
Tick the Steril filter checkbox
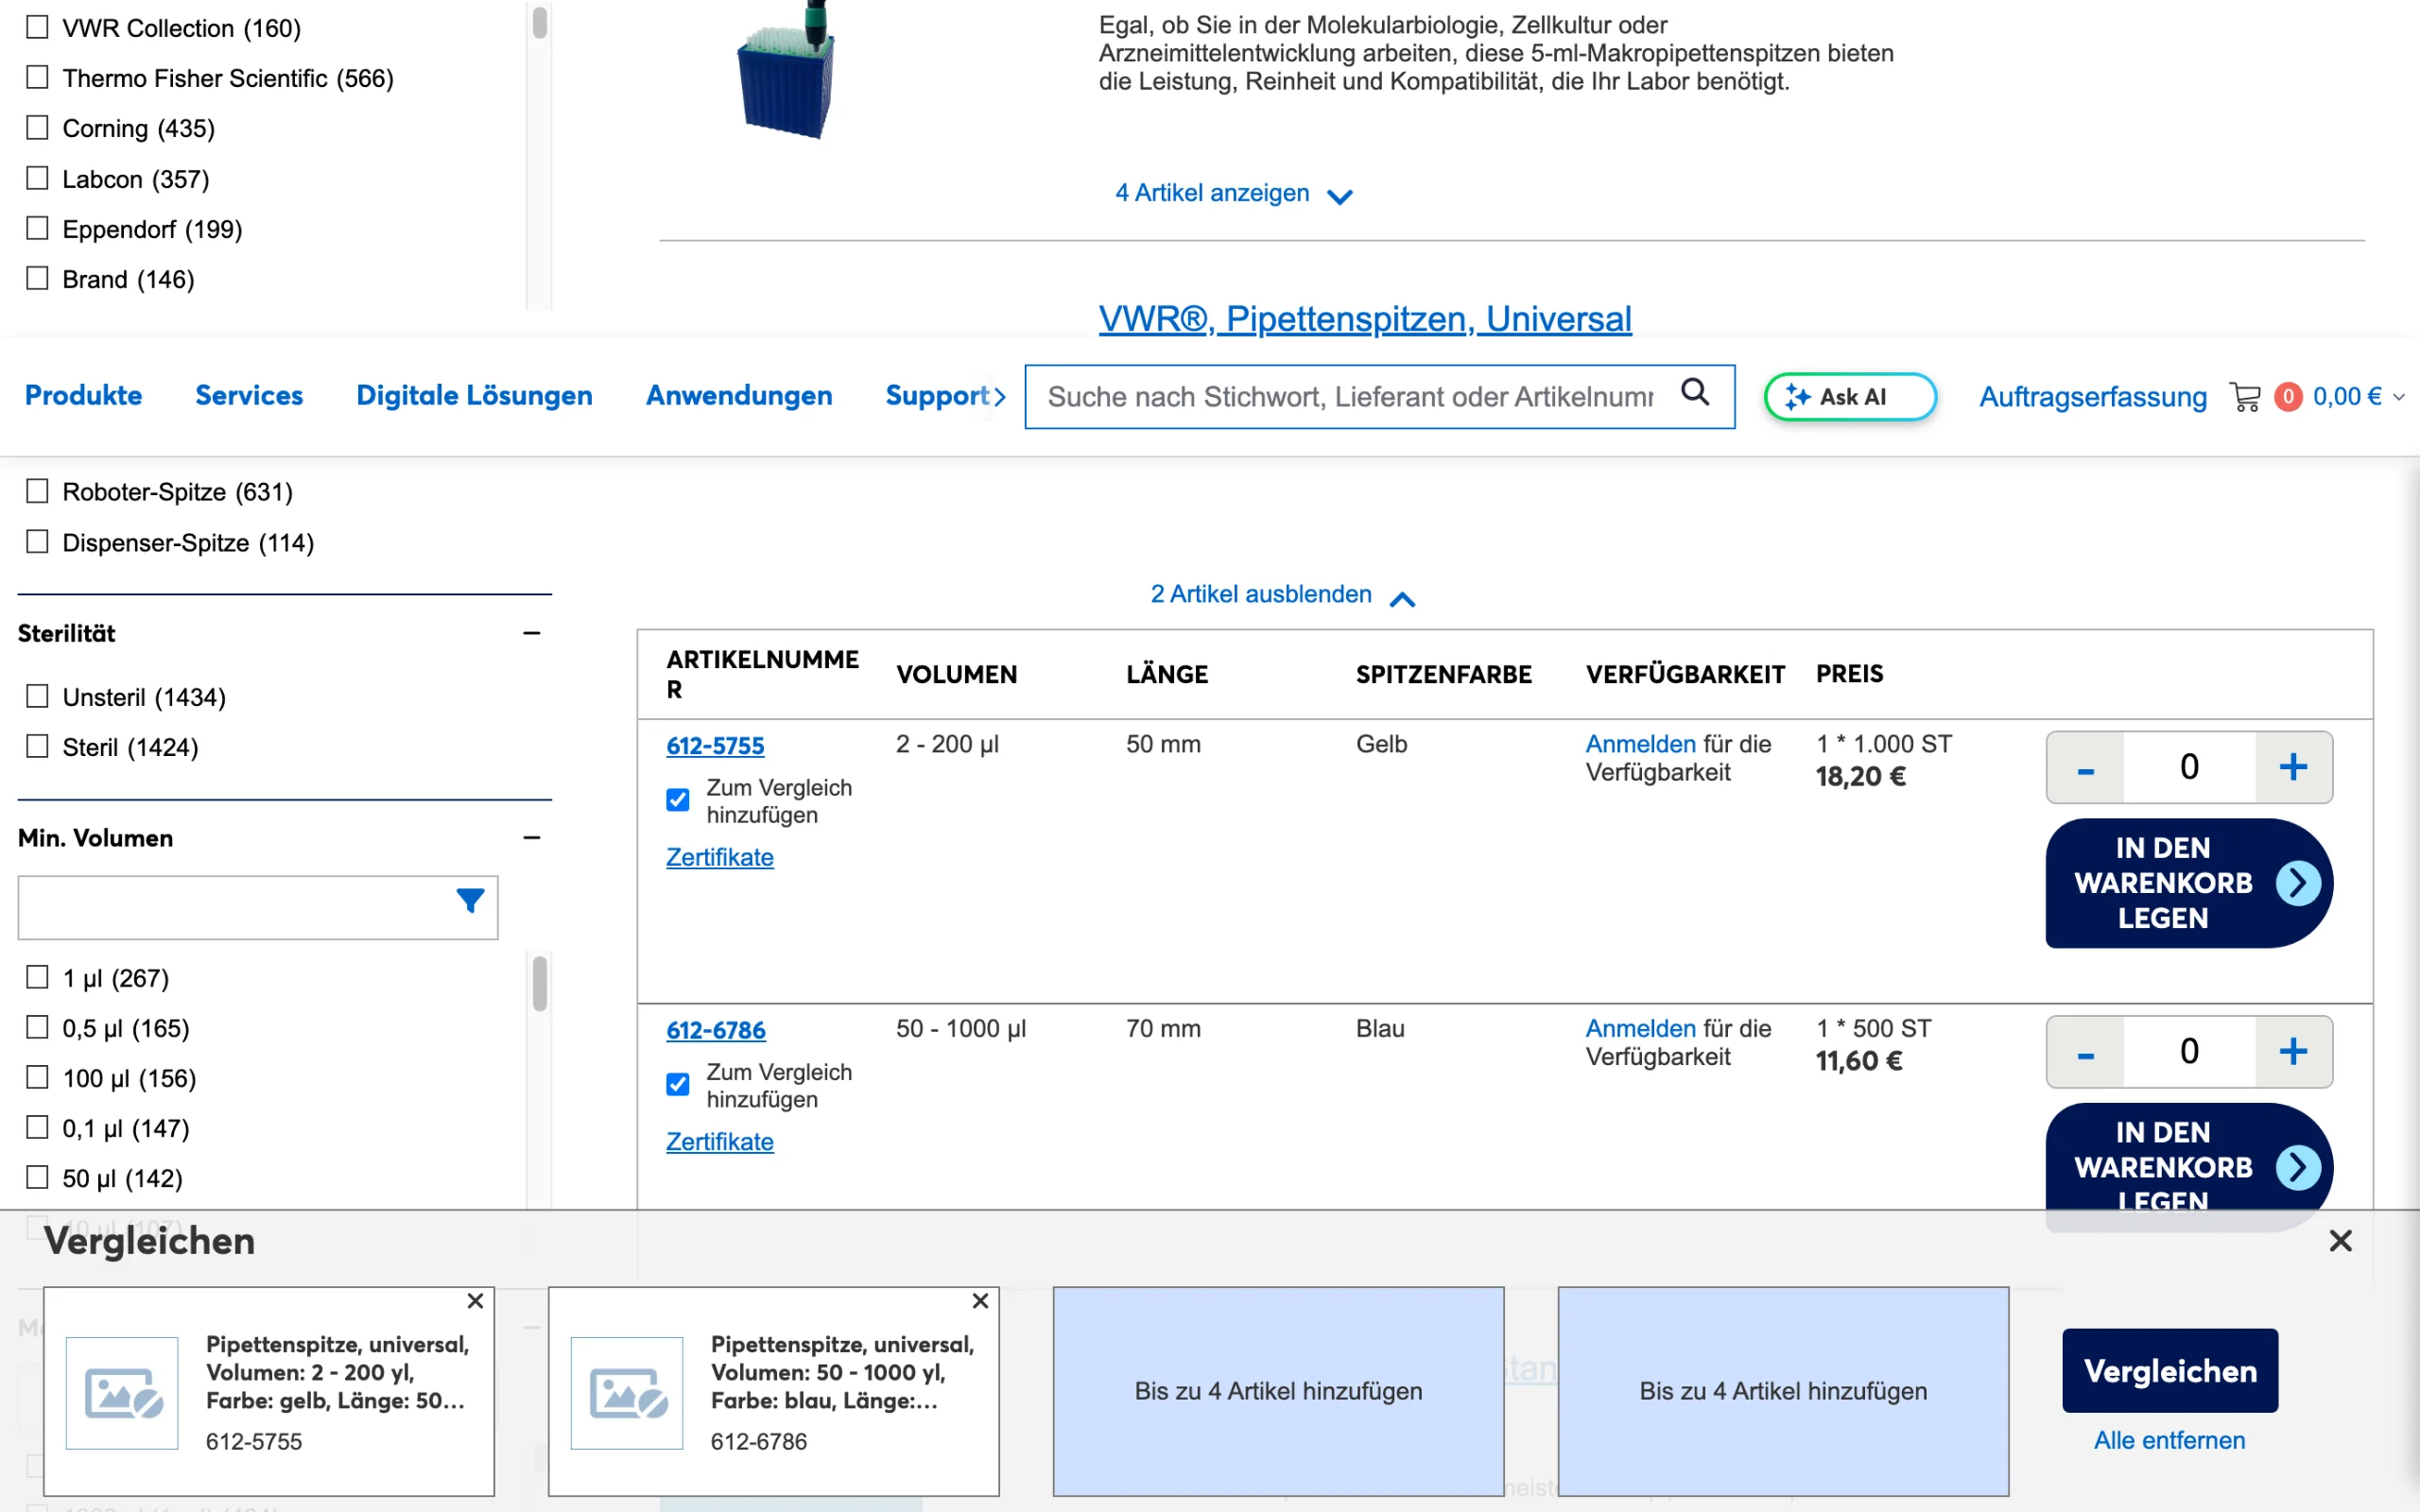pos(37,746)
